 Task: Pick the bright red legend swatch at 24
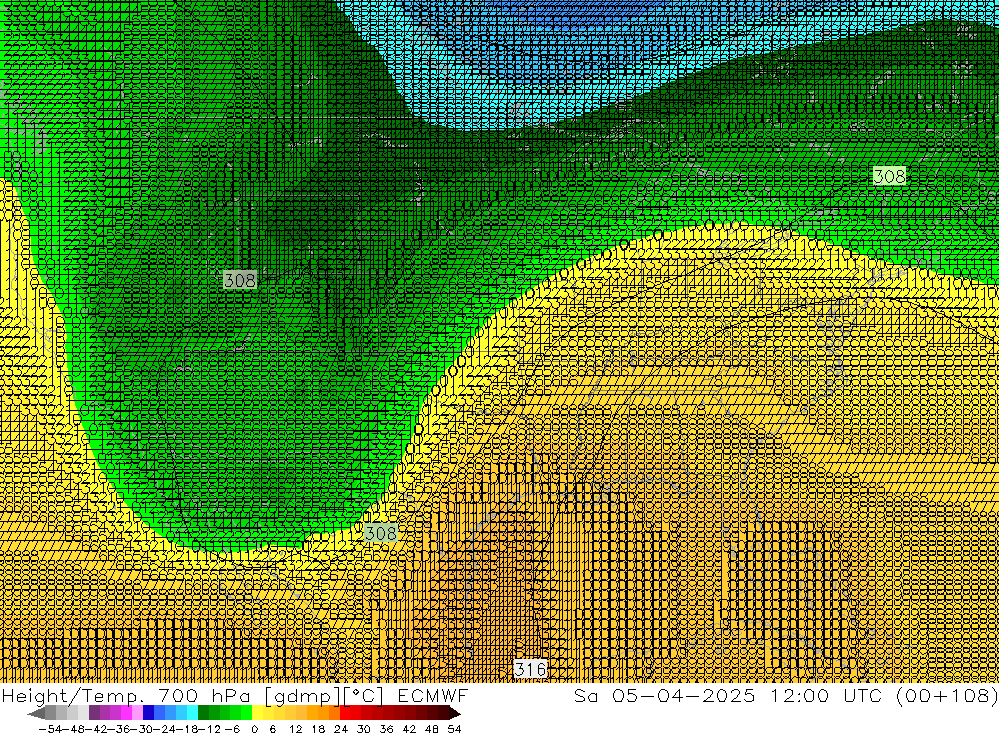(x=345, y=713)
